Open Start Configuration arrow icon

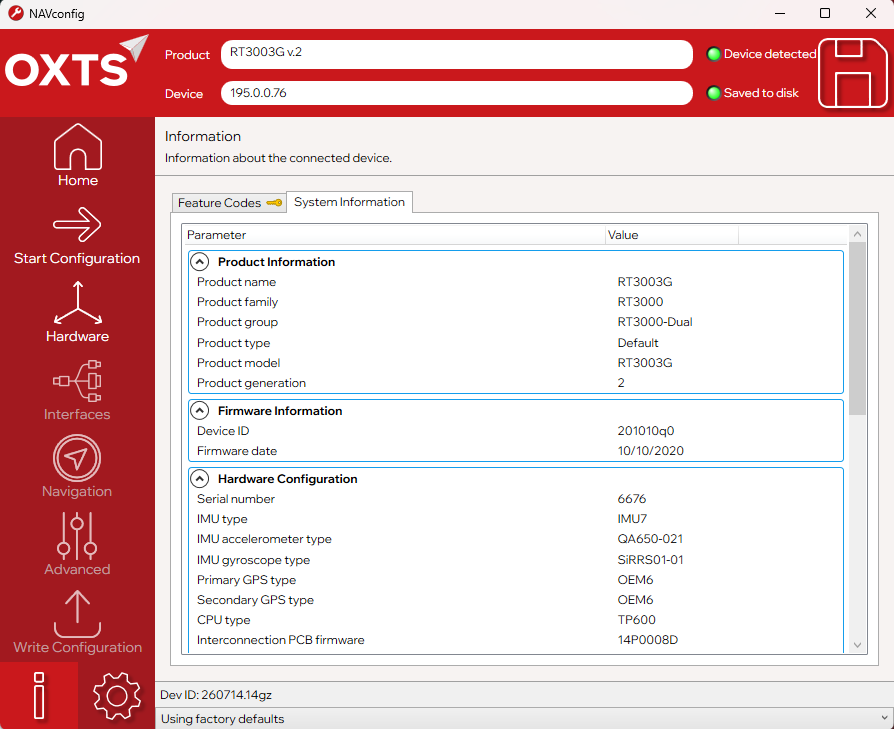click(78, 225)
